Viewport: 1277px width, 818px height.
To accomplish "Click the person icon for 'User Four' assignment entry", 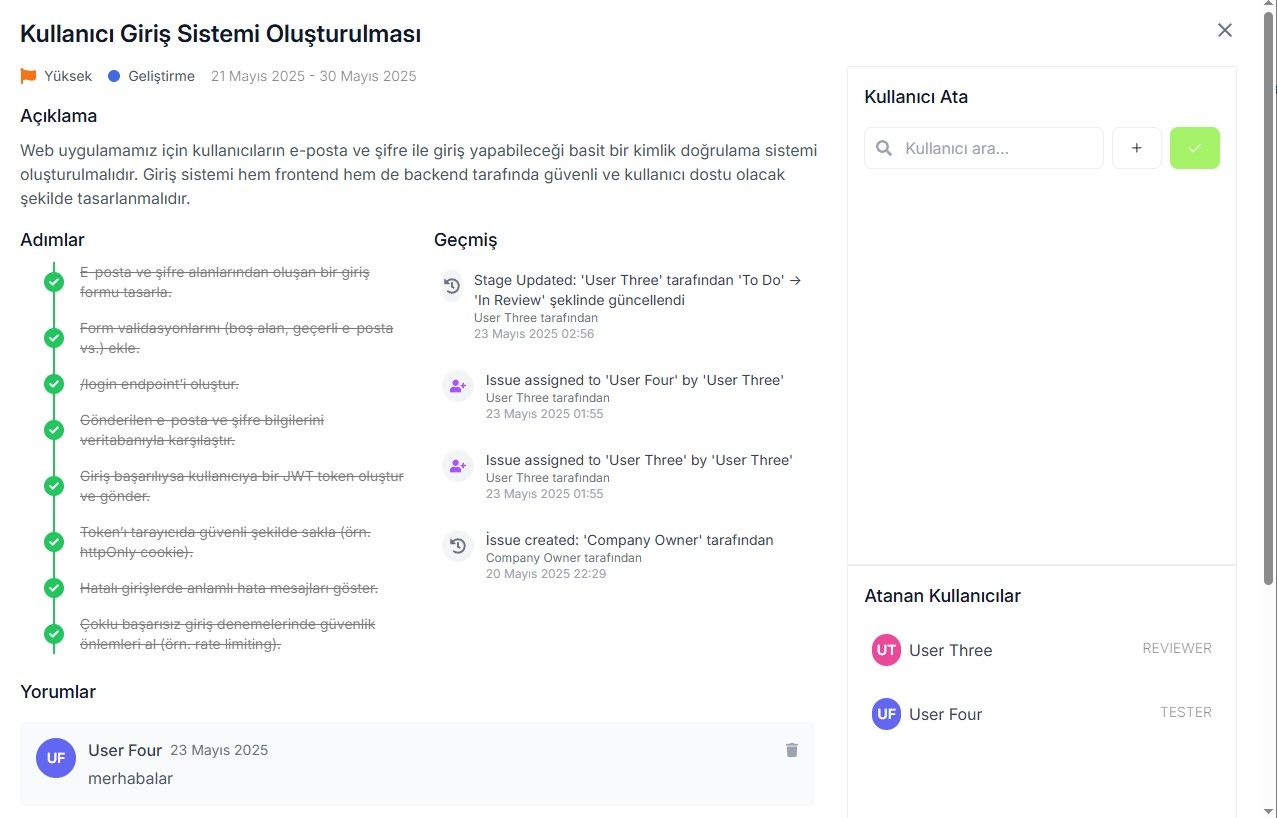I will [x=458, y=386].
